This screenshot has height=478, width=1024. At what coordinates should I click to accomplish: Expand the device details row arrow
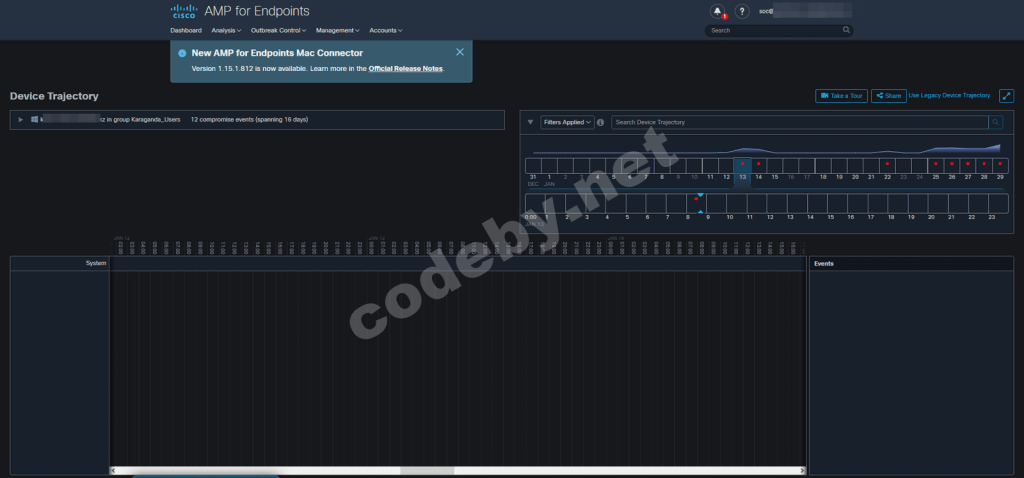pos(21,120)
